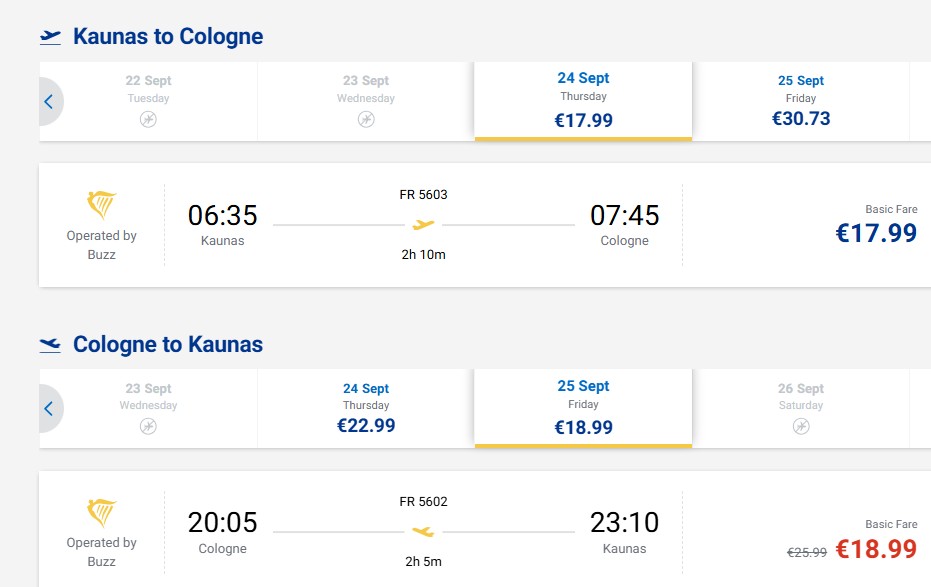Click the departing plane icon beside Kaunas to Cologne
The width and height of the screenshot is (931, 587).
pos(50,37)
